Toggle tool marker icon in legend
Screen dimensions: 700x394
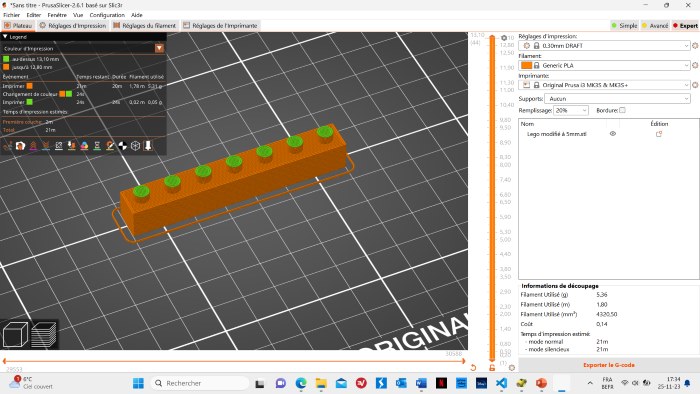148,146
